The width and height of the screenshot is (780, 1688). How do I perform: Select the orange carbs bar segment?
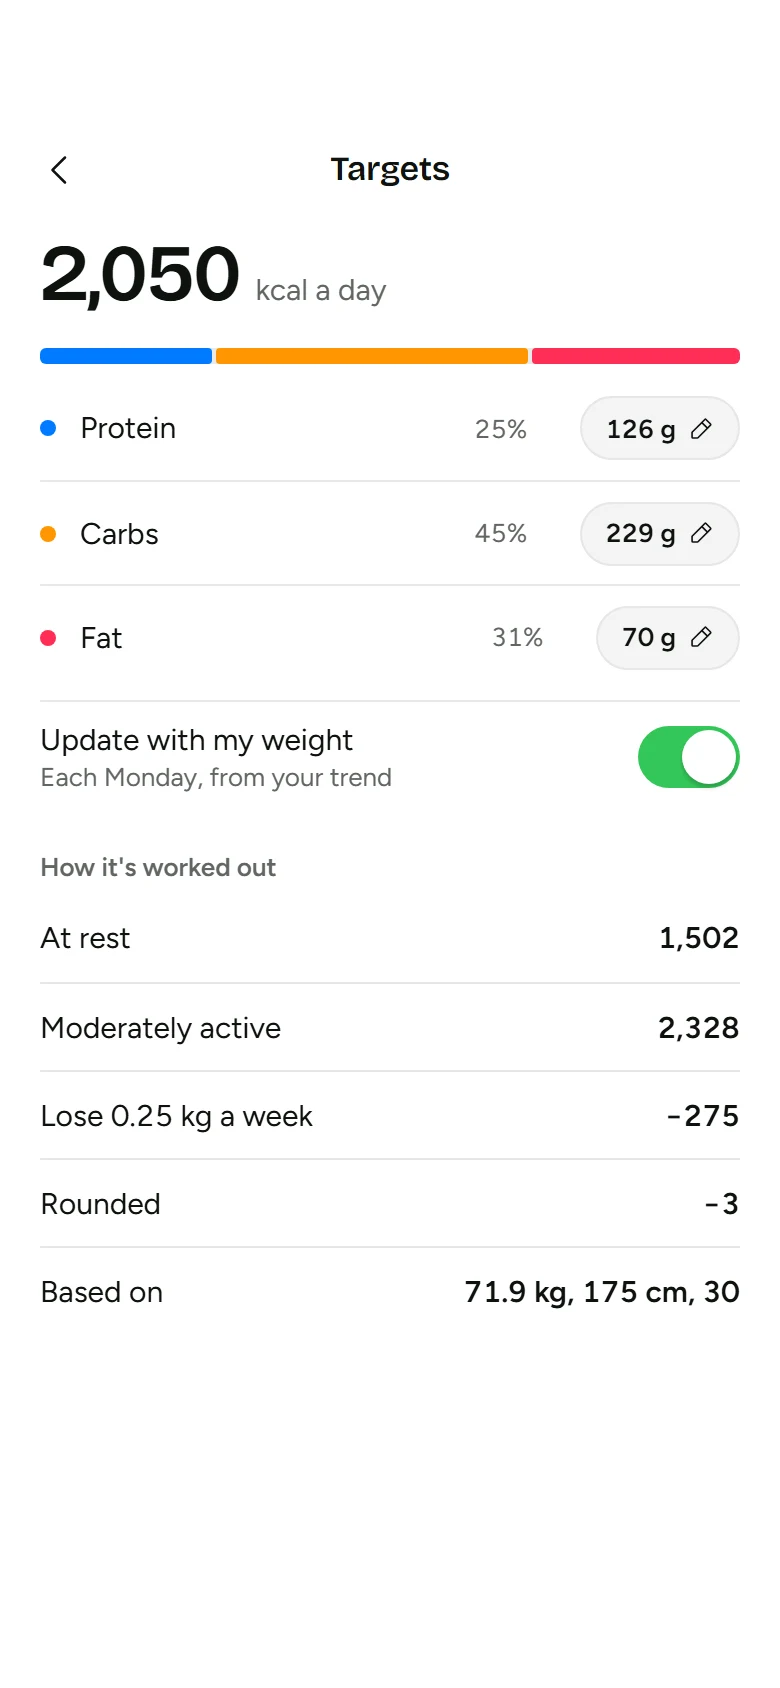[372, 356]
